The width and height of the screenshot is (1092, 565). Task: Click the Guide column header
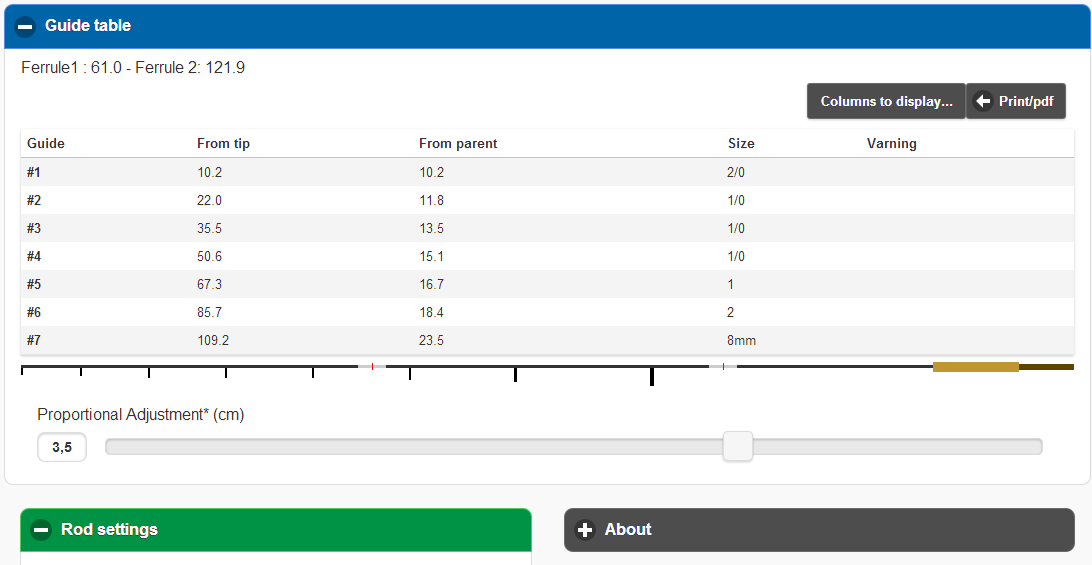click(x=46, y=144)
